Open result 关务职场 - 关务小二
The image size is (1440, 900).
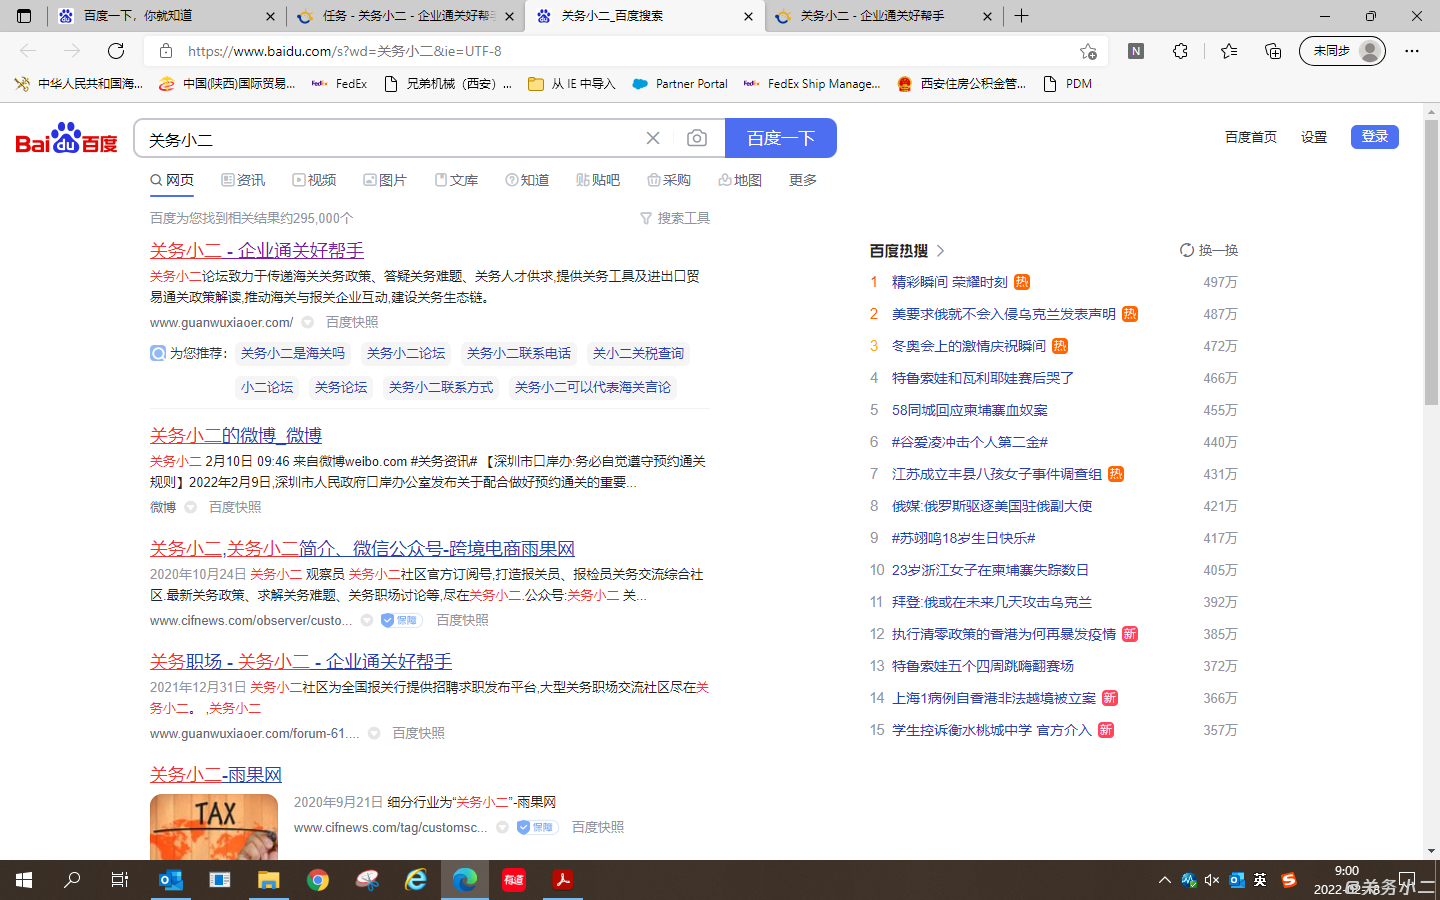point(301,661)
